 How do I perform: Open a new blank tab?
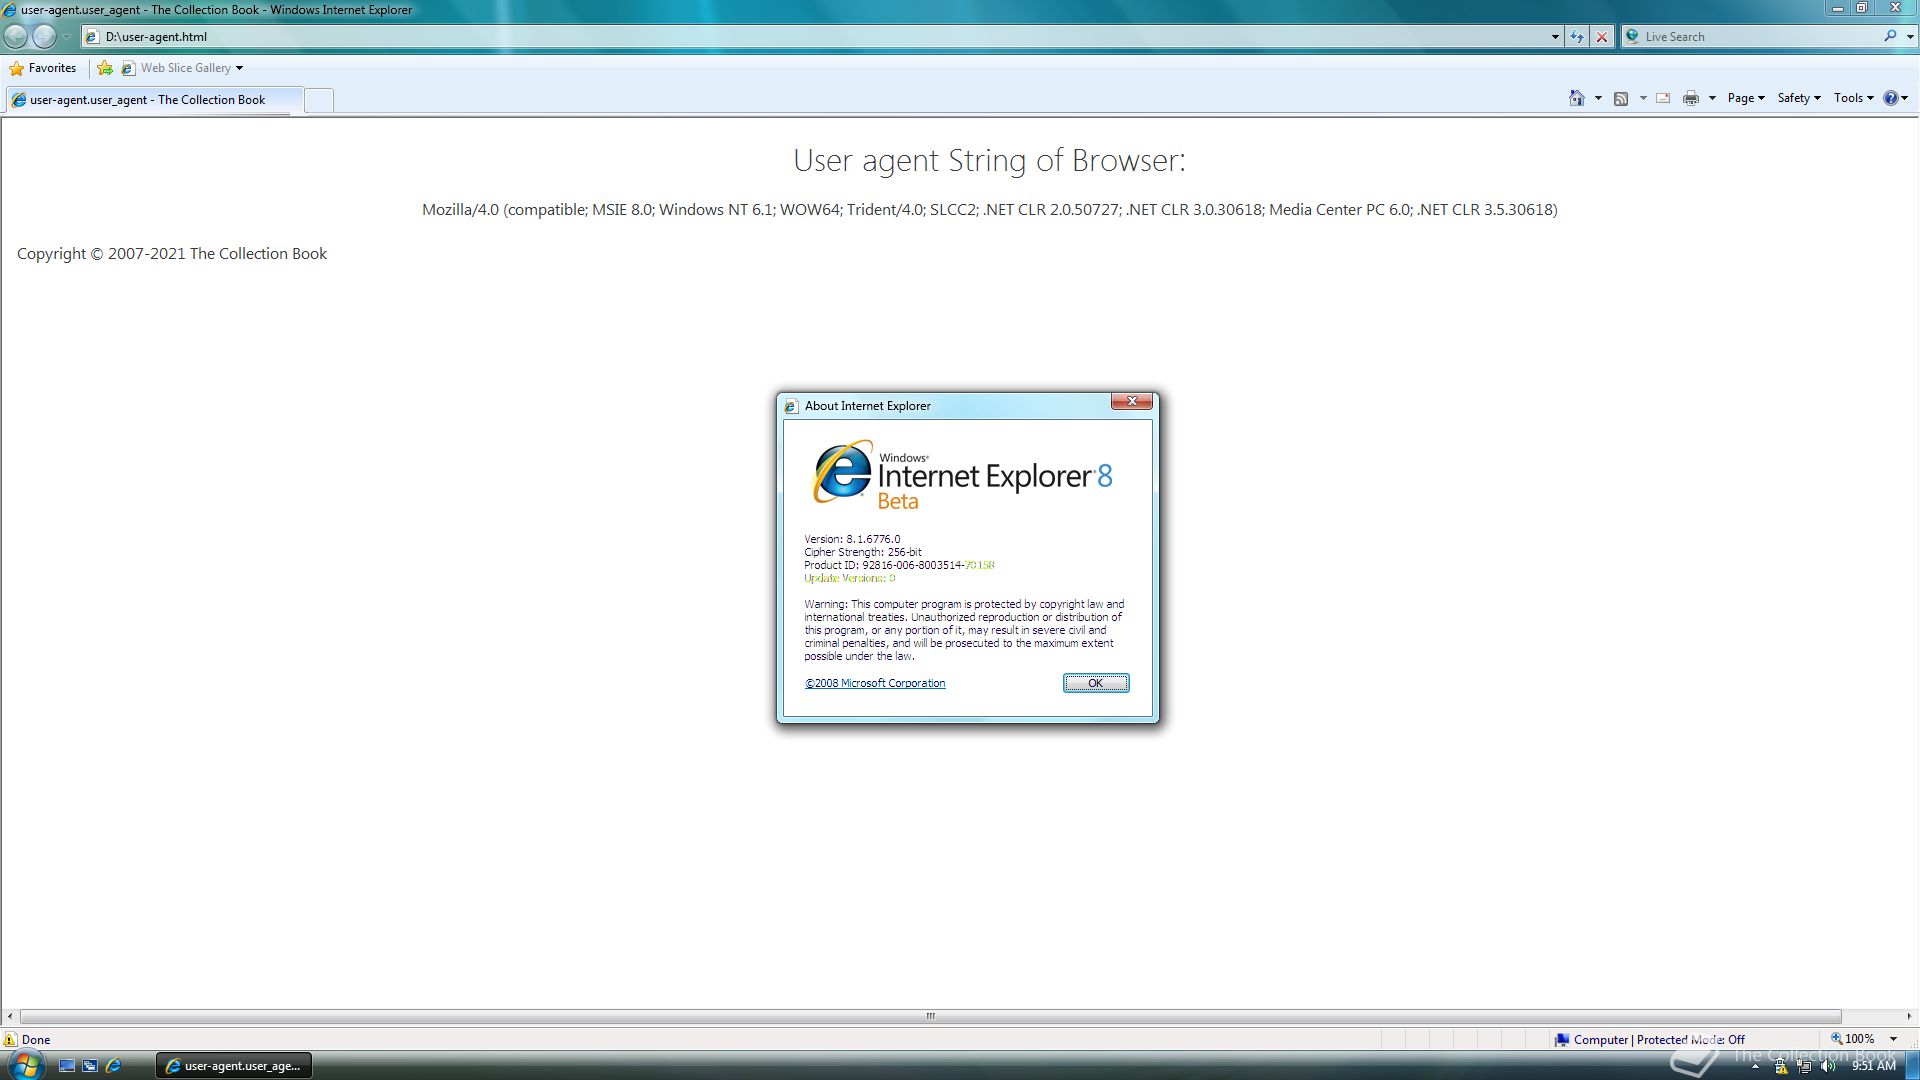click(318, 100)
